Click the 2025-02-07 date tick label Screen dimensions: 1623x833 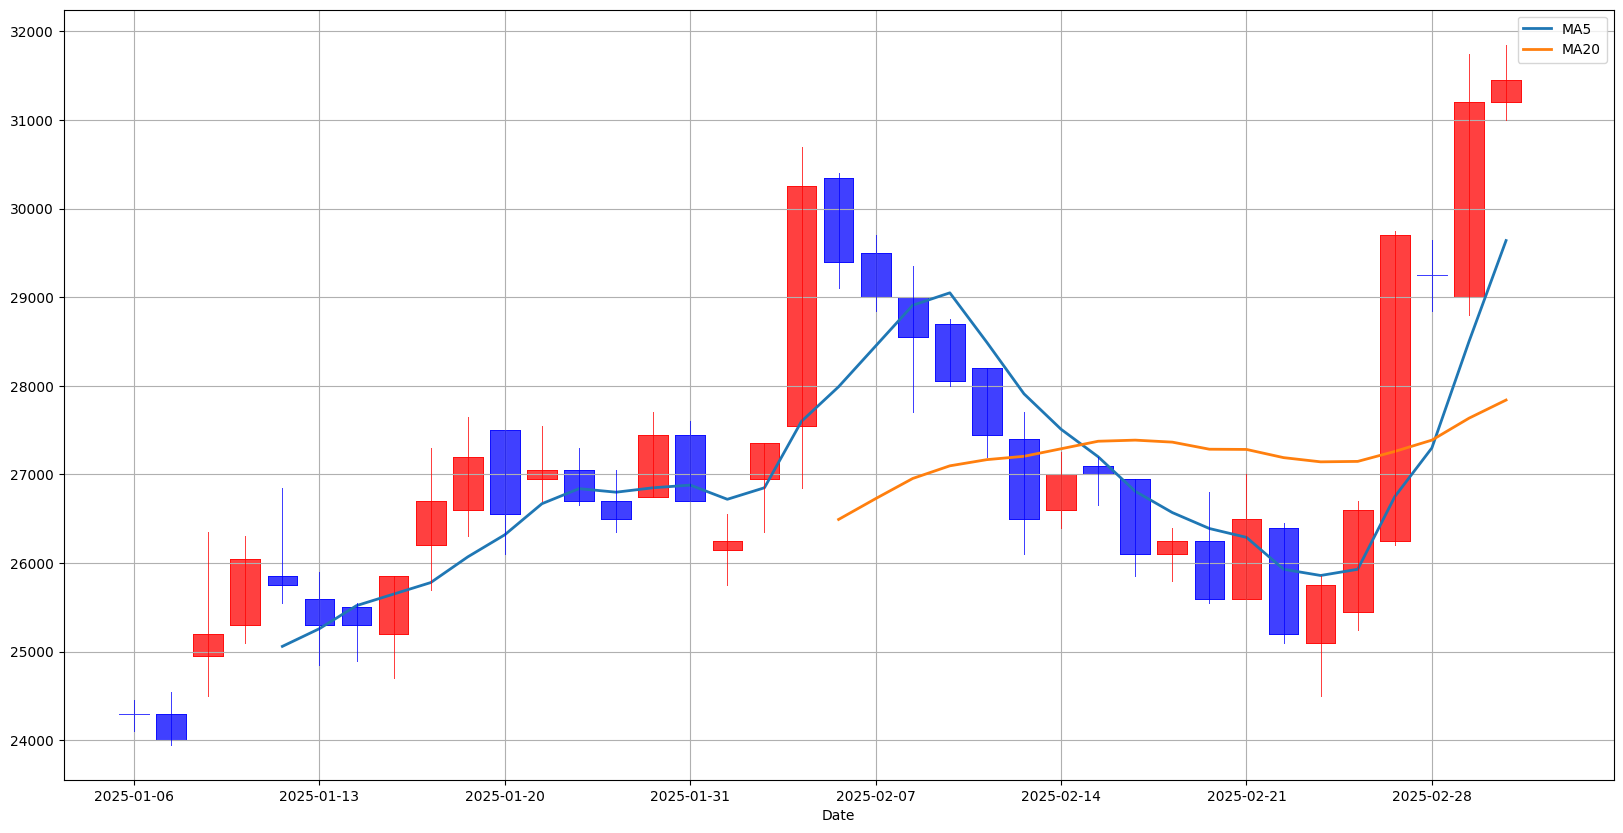[876, 796]
